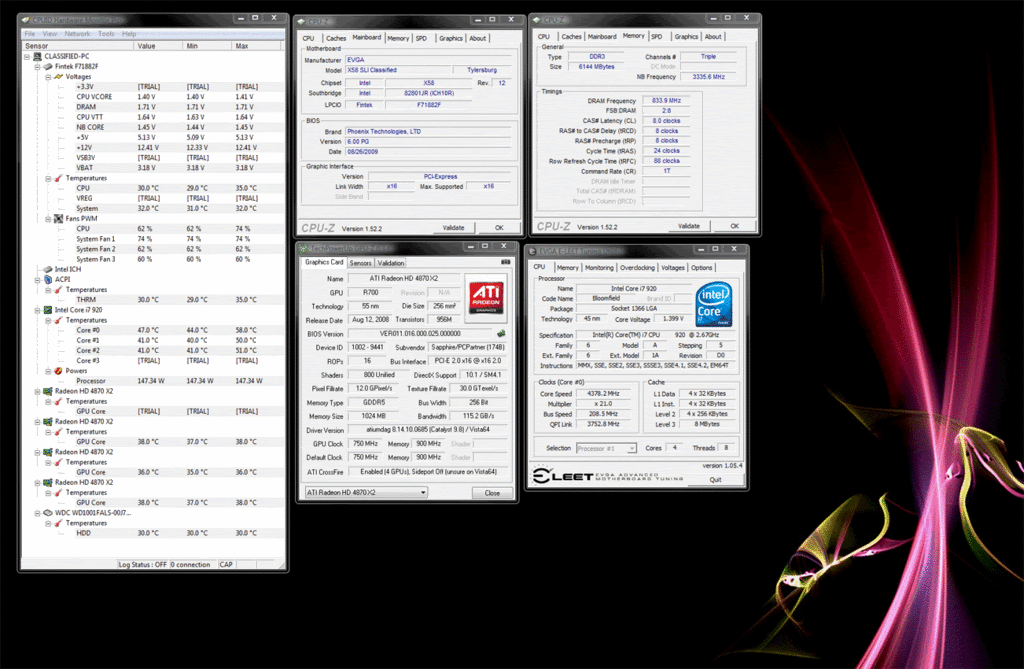Open the GPU selection dropdown in GPU-Z

click(423, 493)
